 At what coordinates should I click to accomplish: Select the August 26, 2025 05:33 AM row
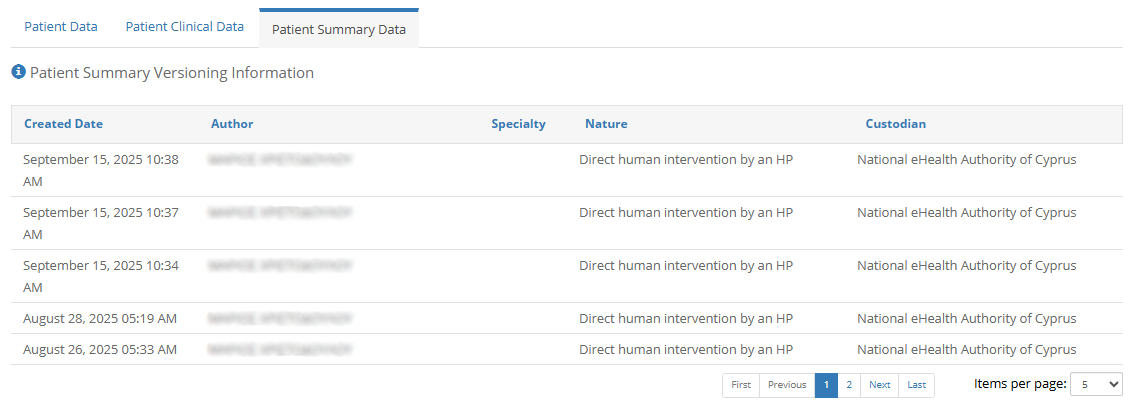coord(100,349)
